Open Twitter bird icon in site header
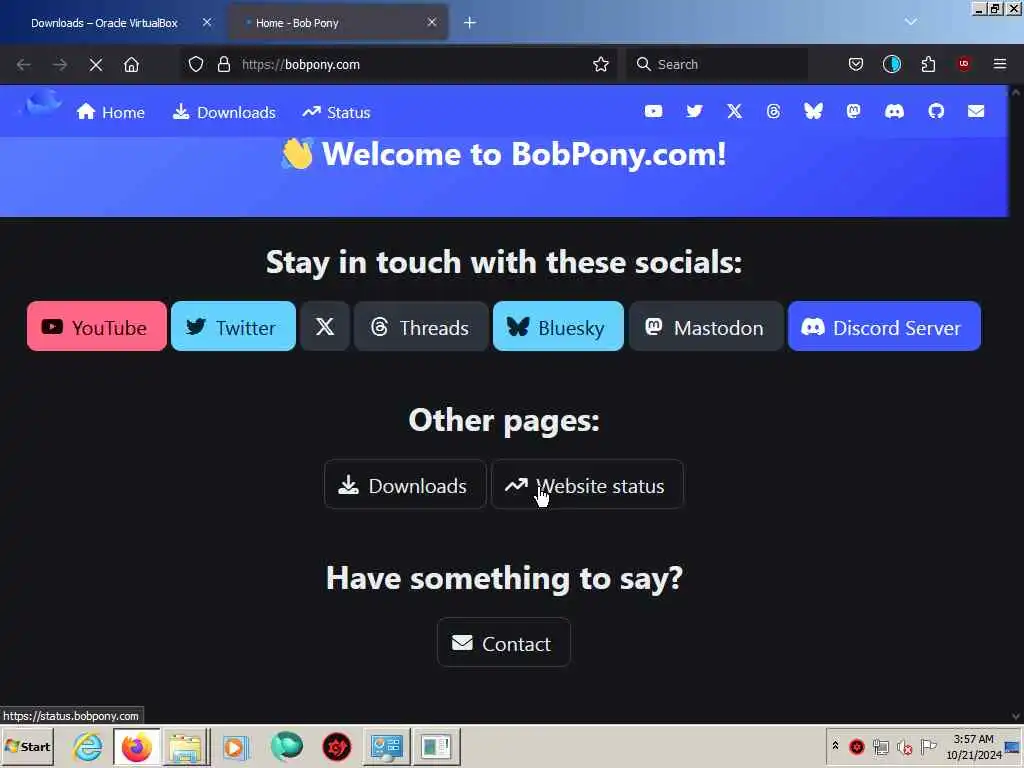 pyautogui.click(x=694, y=112)
